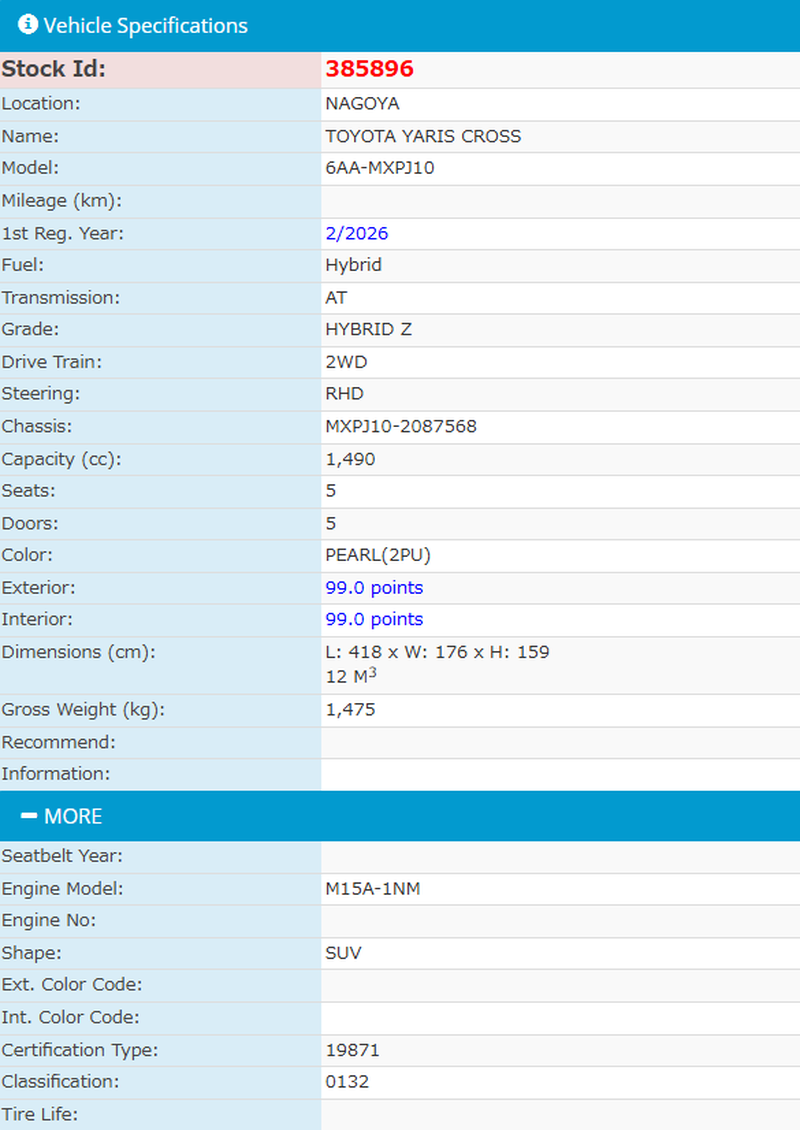The image size is (800, 1130).
Task: Click the SUV shape value
Action: (343, 953)
